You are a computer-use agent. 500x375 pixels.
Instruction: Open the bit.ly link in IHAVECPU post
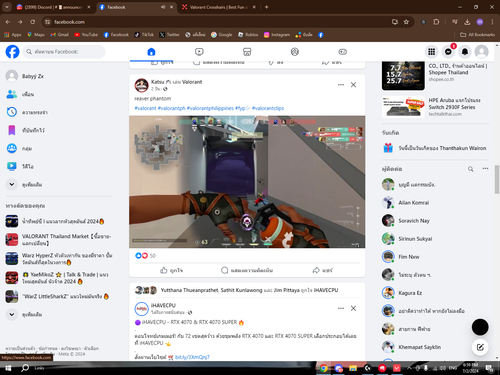click(192, 357)
